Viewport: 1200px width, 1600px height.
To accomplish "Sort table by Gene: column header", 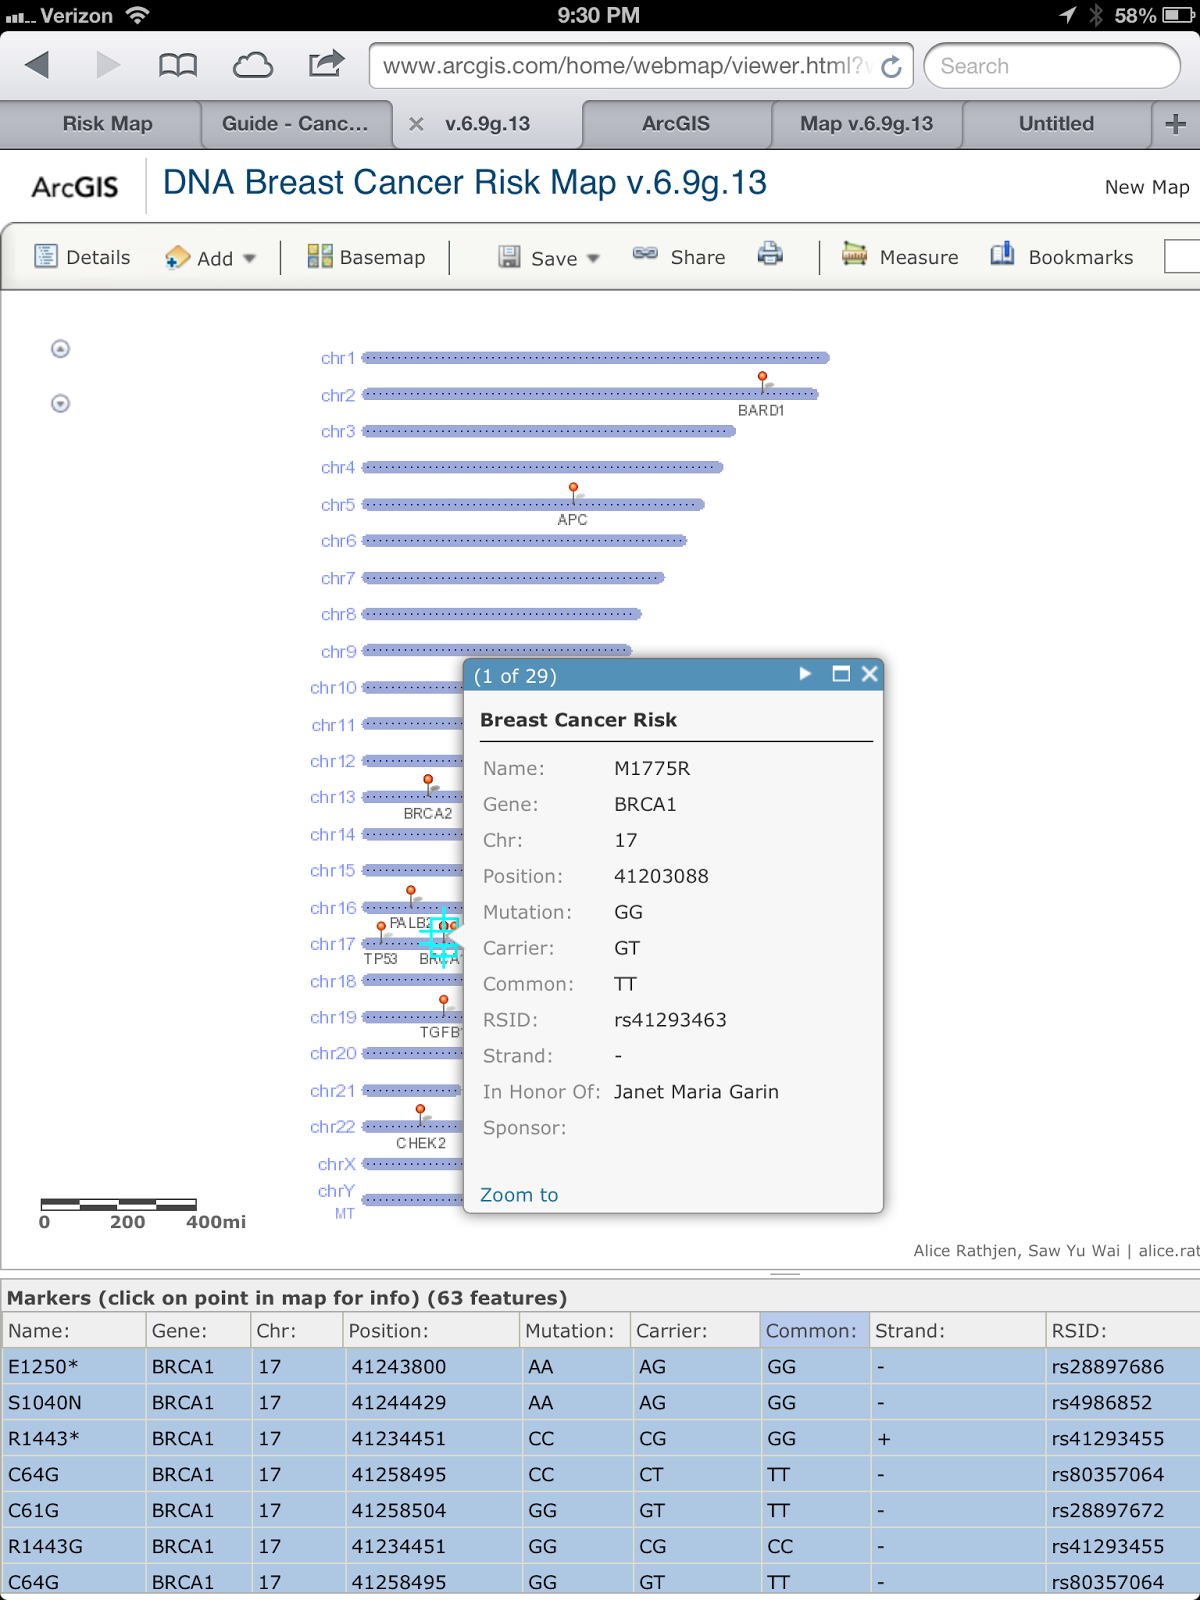I will tap(198, 1331).
